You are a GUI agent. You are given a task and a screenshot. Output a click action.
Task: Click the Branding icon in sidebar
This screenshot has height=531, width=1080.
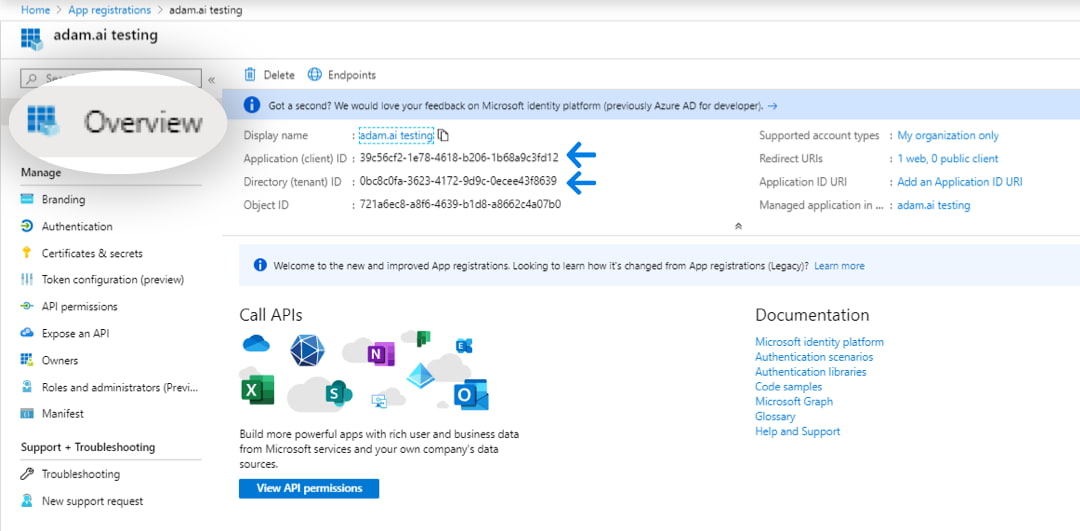click(x=28, y=200)
